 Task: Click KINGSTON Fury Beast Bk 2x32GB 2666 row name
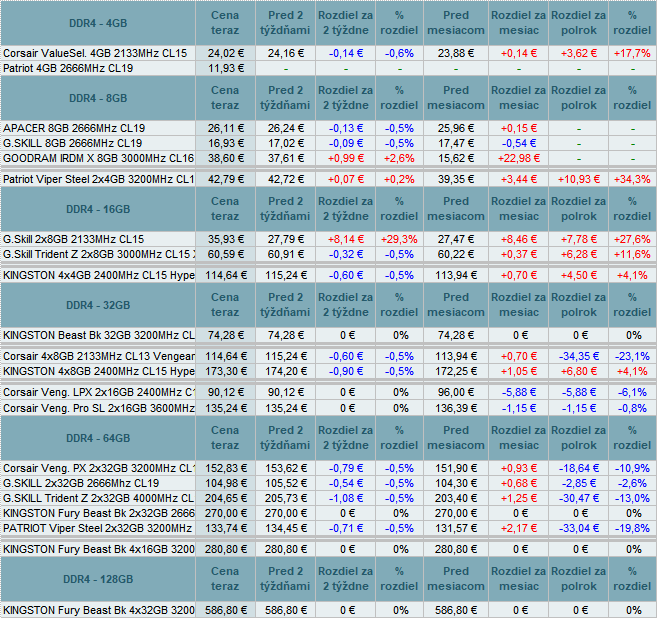pos(98,513)
